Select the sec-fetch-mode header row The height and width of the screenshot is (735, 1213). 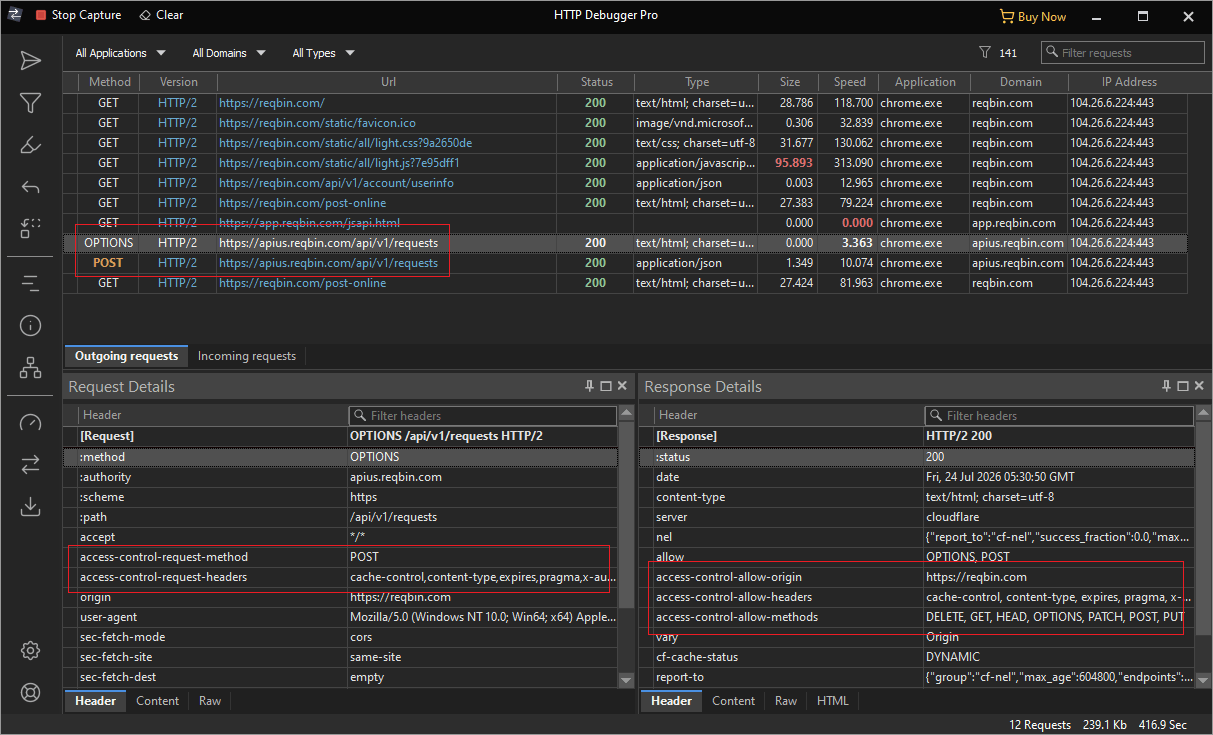[x=341, y=637]
